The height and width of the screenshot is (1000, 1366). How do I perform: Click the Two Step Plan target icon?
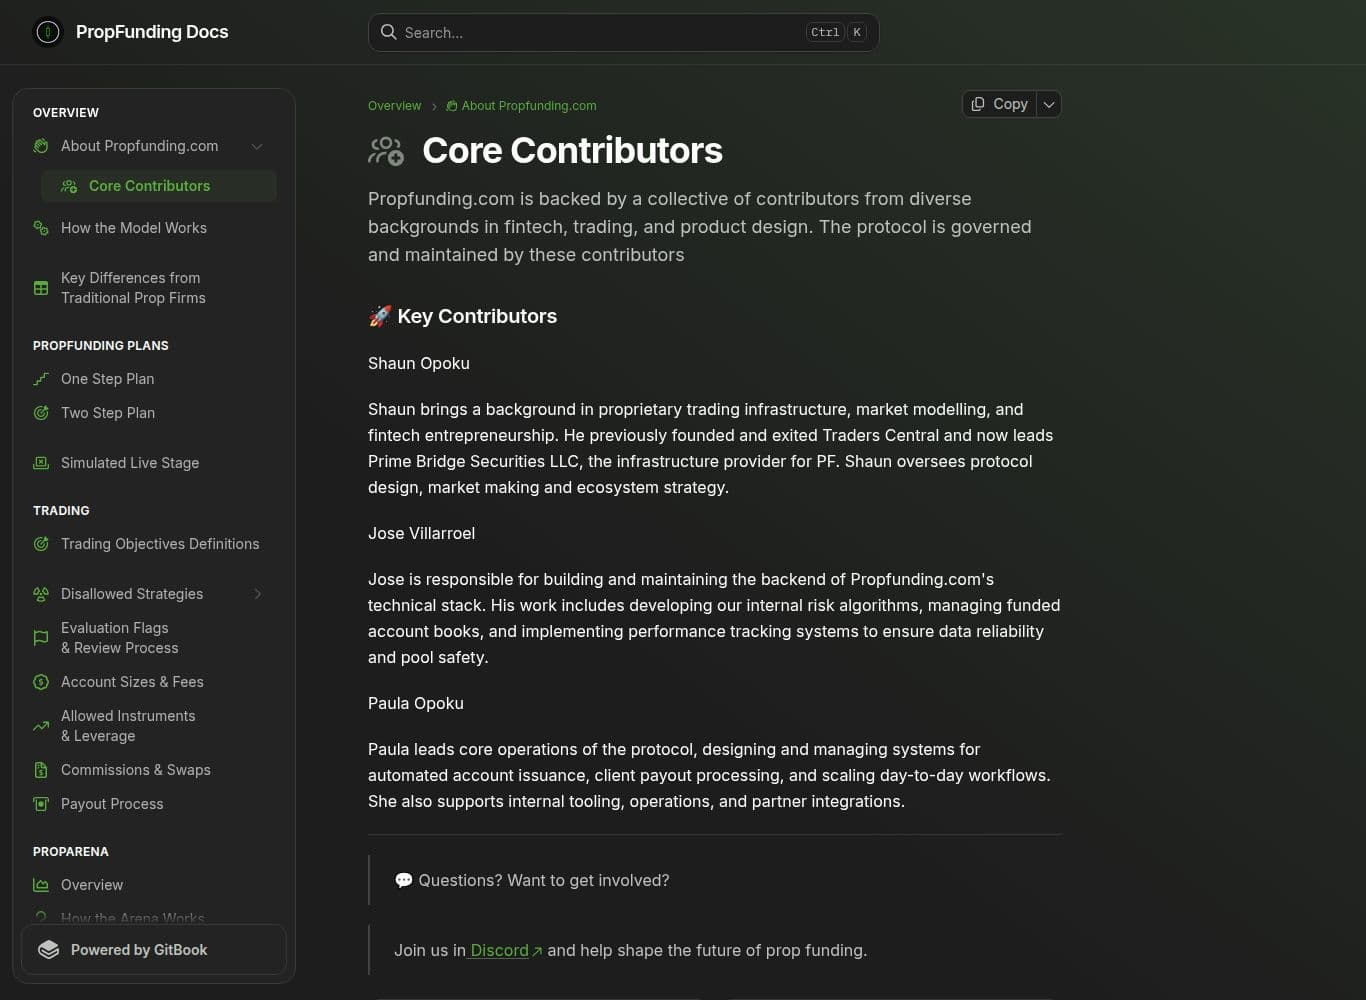click(x=41, y=413)
